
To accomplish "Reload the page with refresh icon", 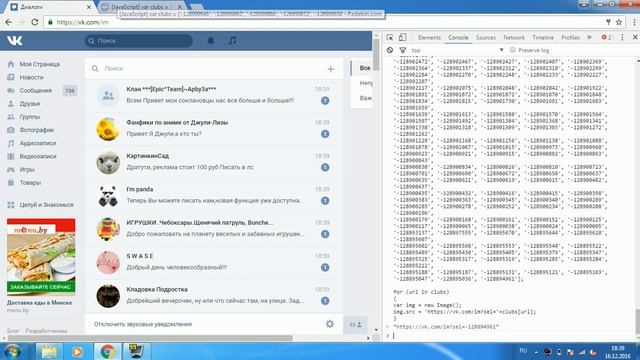I will pyautogui.click(x=35, y=22).
